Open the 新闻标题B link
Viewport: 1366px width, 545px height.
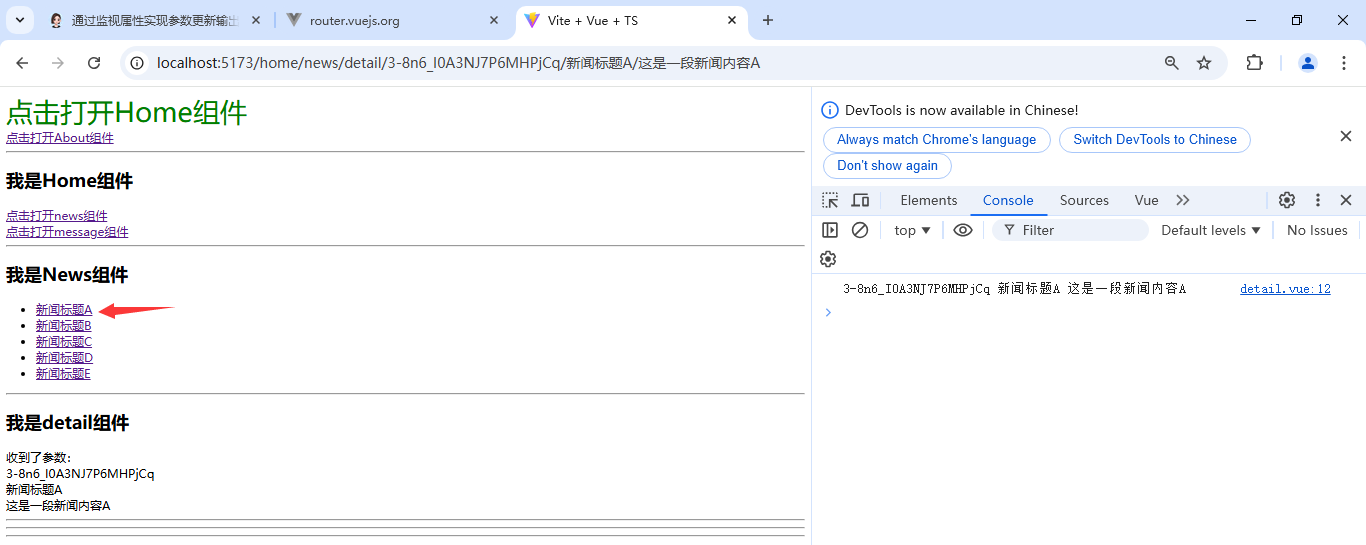(64, 326)
